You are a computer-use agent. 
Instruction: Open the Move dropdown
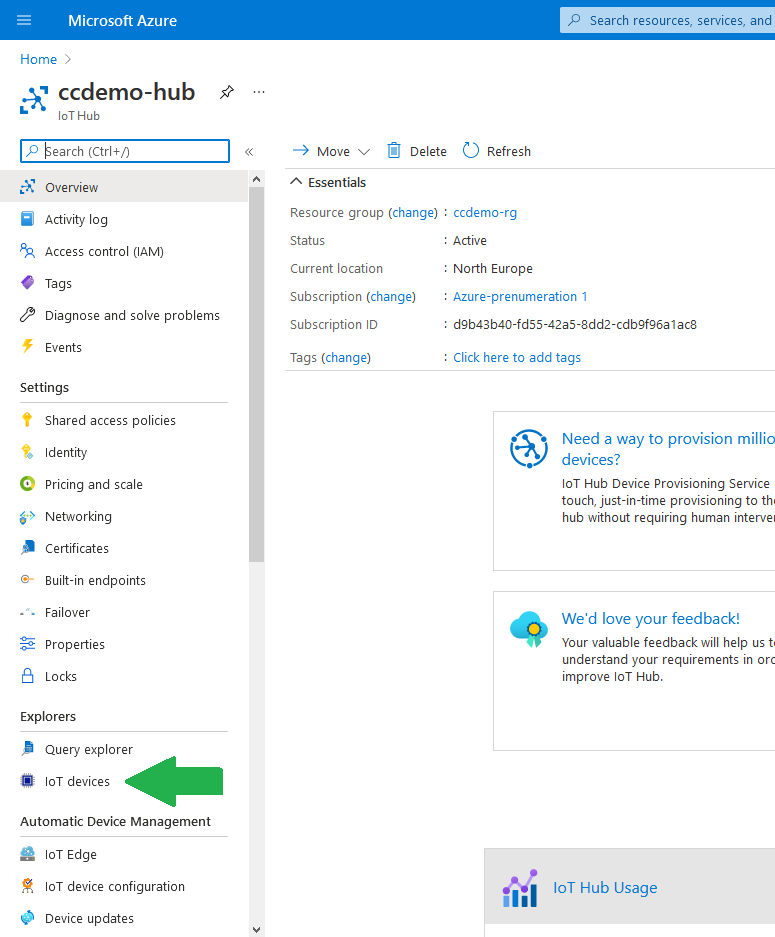pos(332,151)
